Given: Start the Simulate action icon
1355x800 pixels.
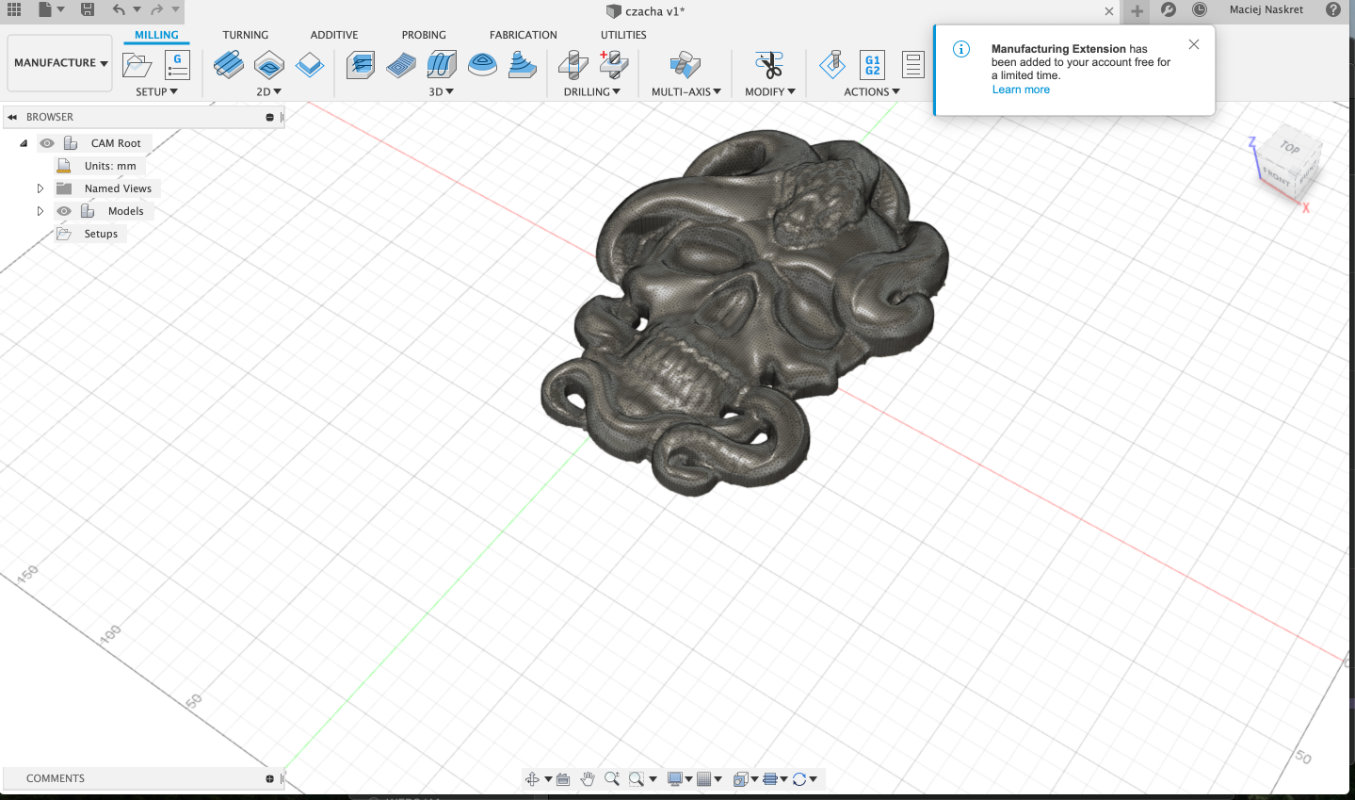Looking at the screenshot, I should 832,66.
